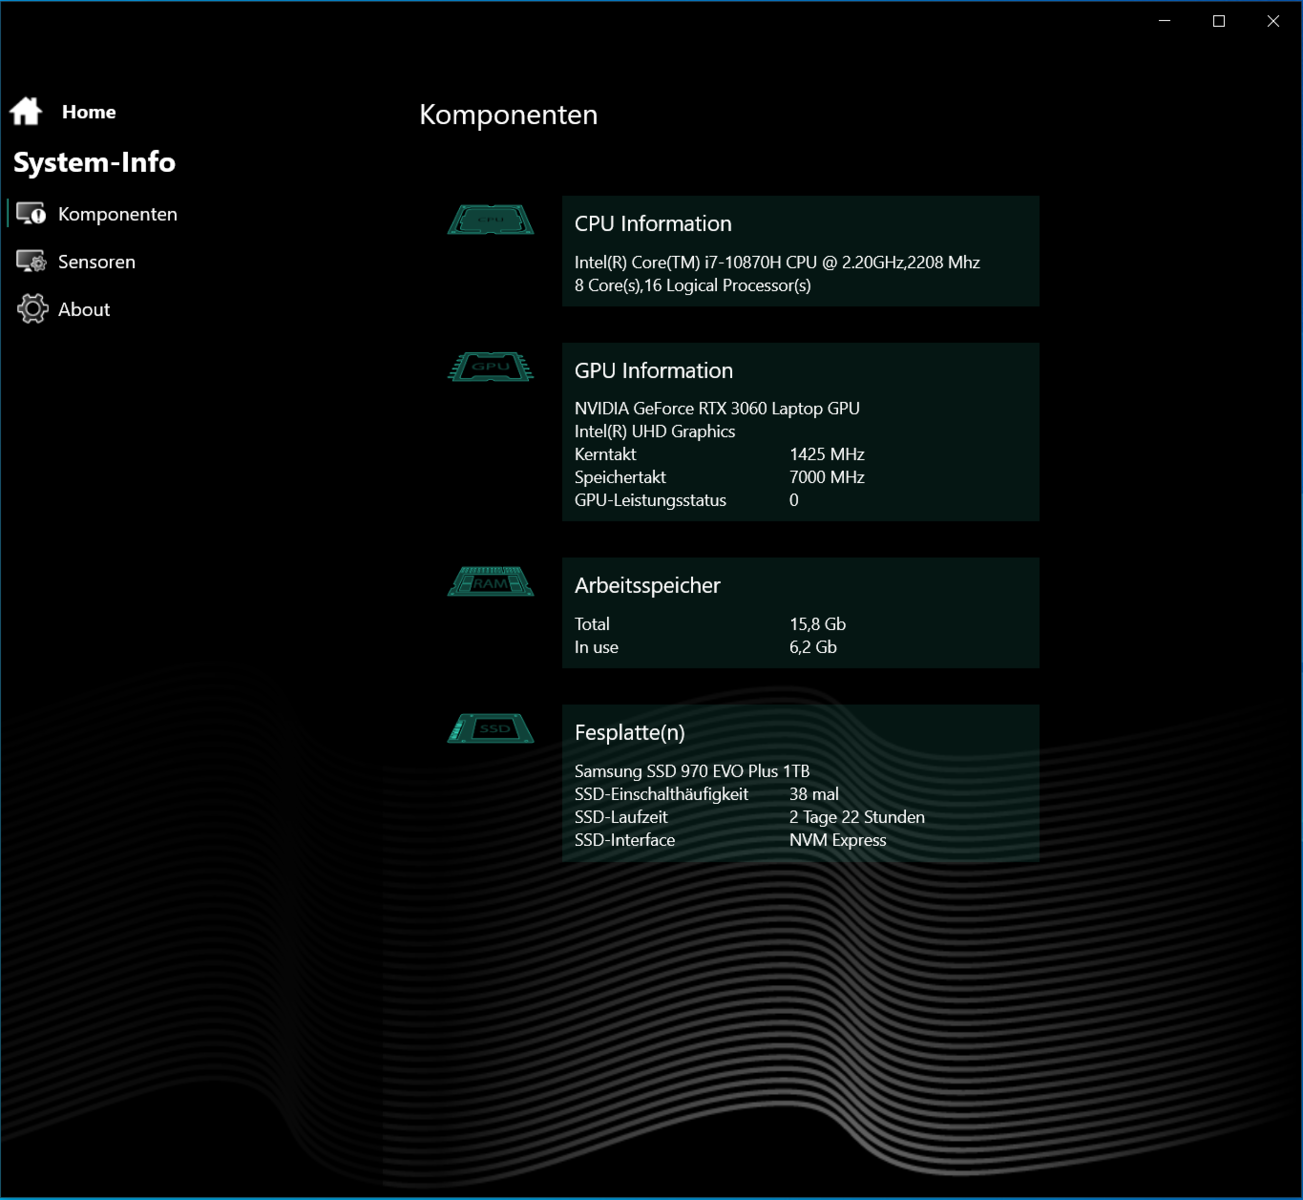Viewport: 1303px width, 1200px height.
Task: Click the 2 Tage 22 Stunden value
Action: point(857,817)
